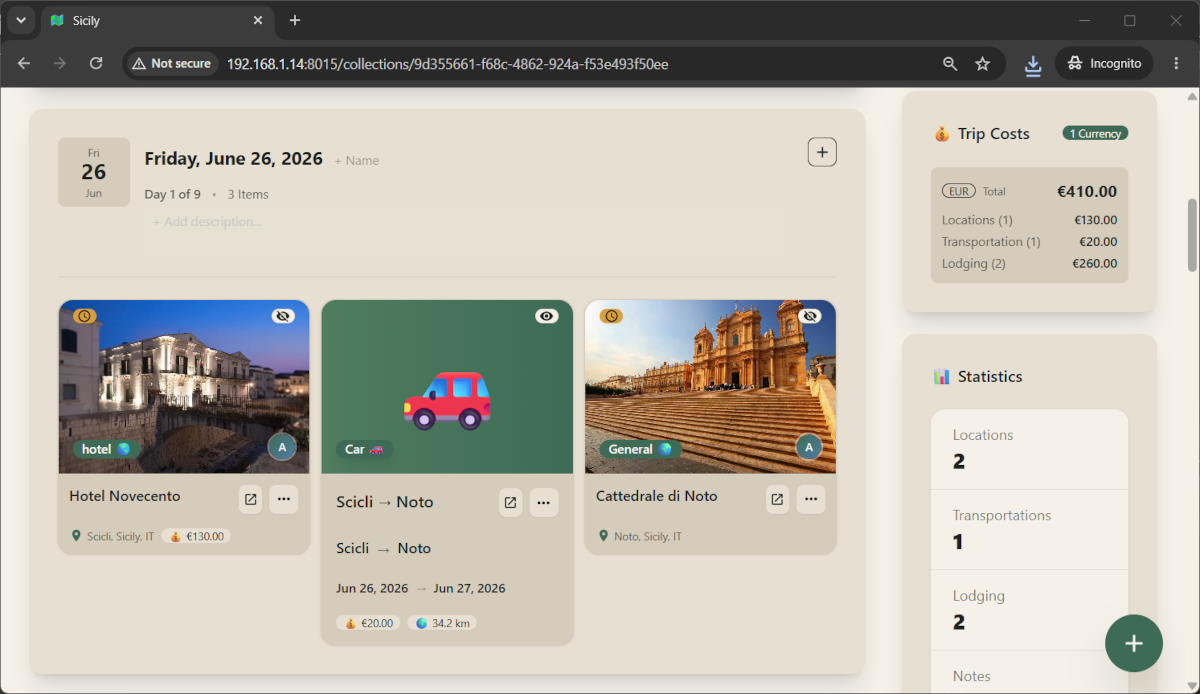The image size is (1200, 694).
Task: Click the €20.00 cost chip on car card
Action: pyautogui.click(x=368, y=623)
